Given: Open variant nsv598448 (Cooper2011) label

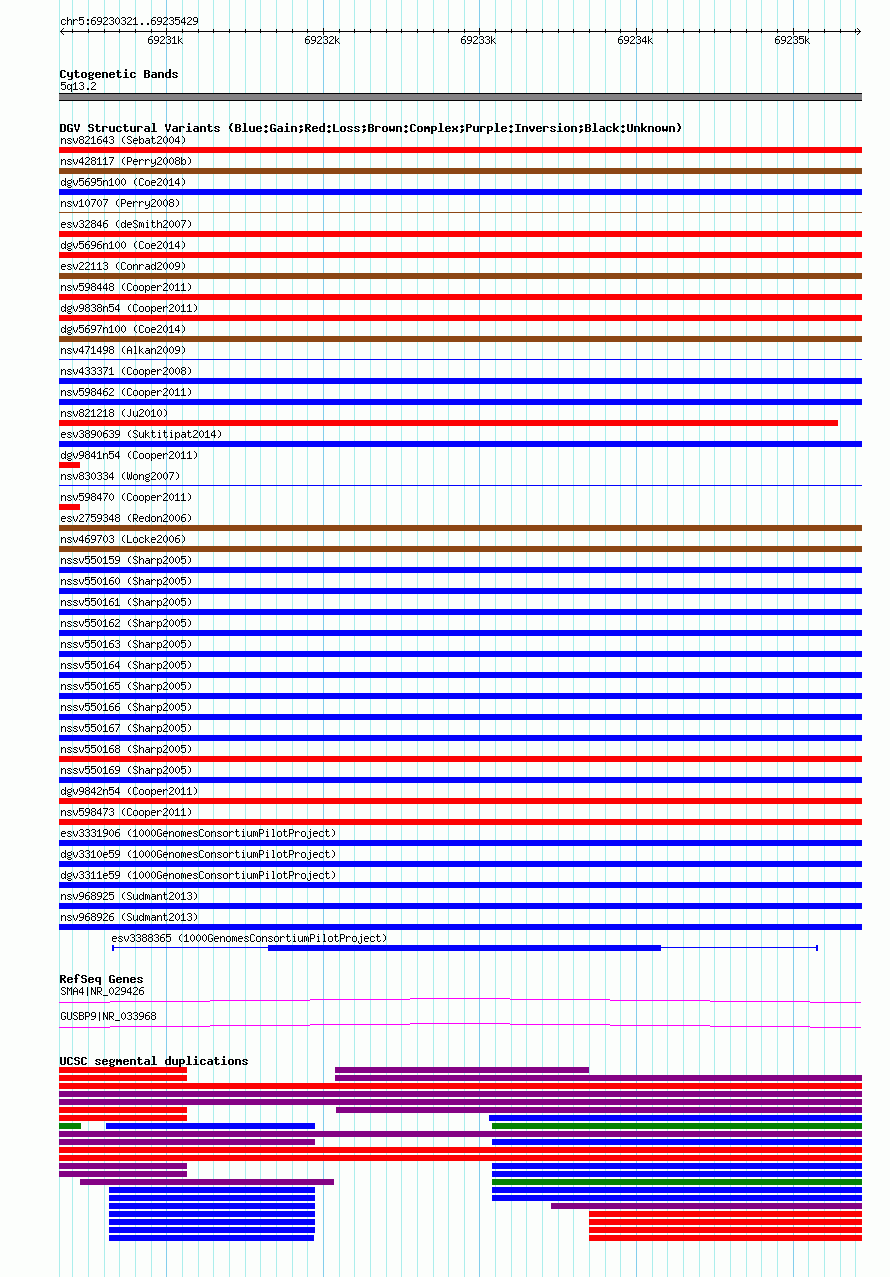Looking at the screenshot, I should (x=126, y=287).
